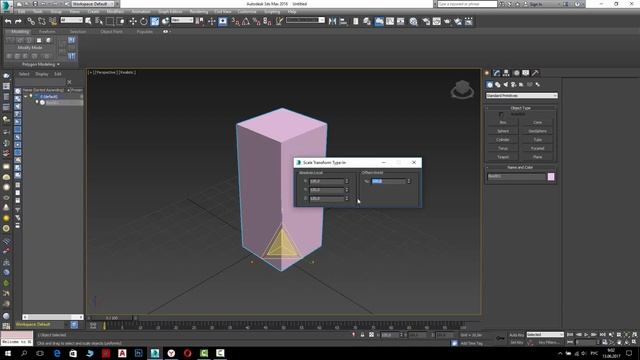Activate the Select and Rotate tool

coord(144,21)
